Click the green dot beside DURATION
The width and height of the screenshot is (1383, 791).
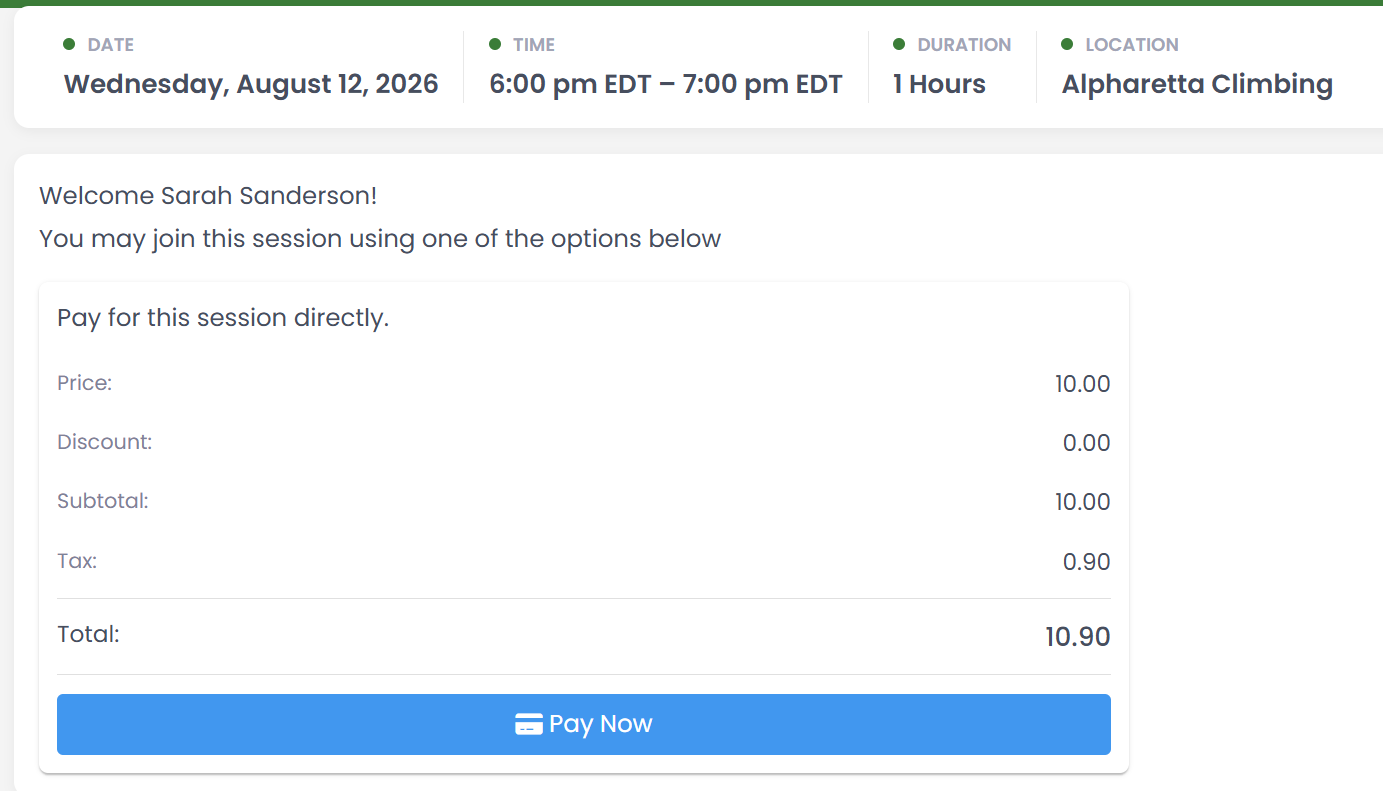(x=899, y=44)
